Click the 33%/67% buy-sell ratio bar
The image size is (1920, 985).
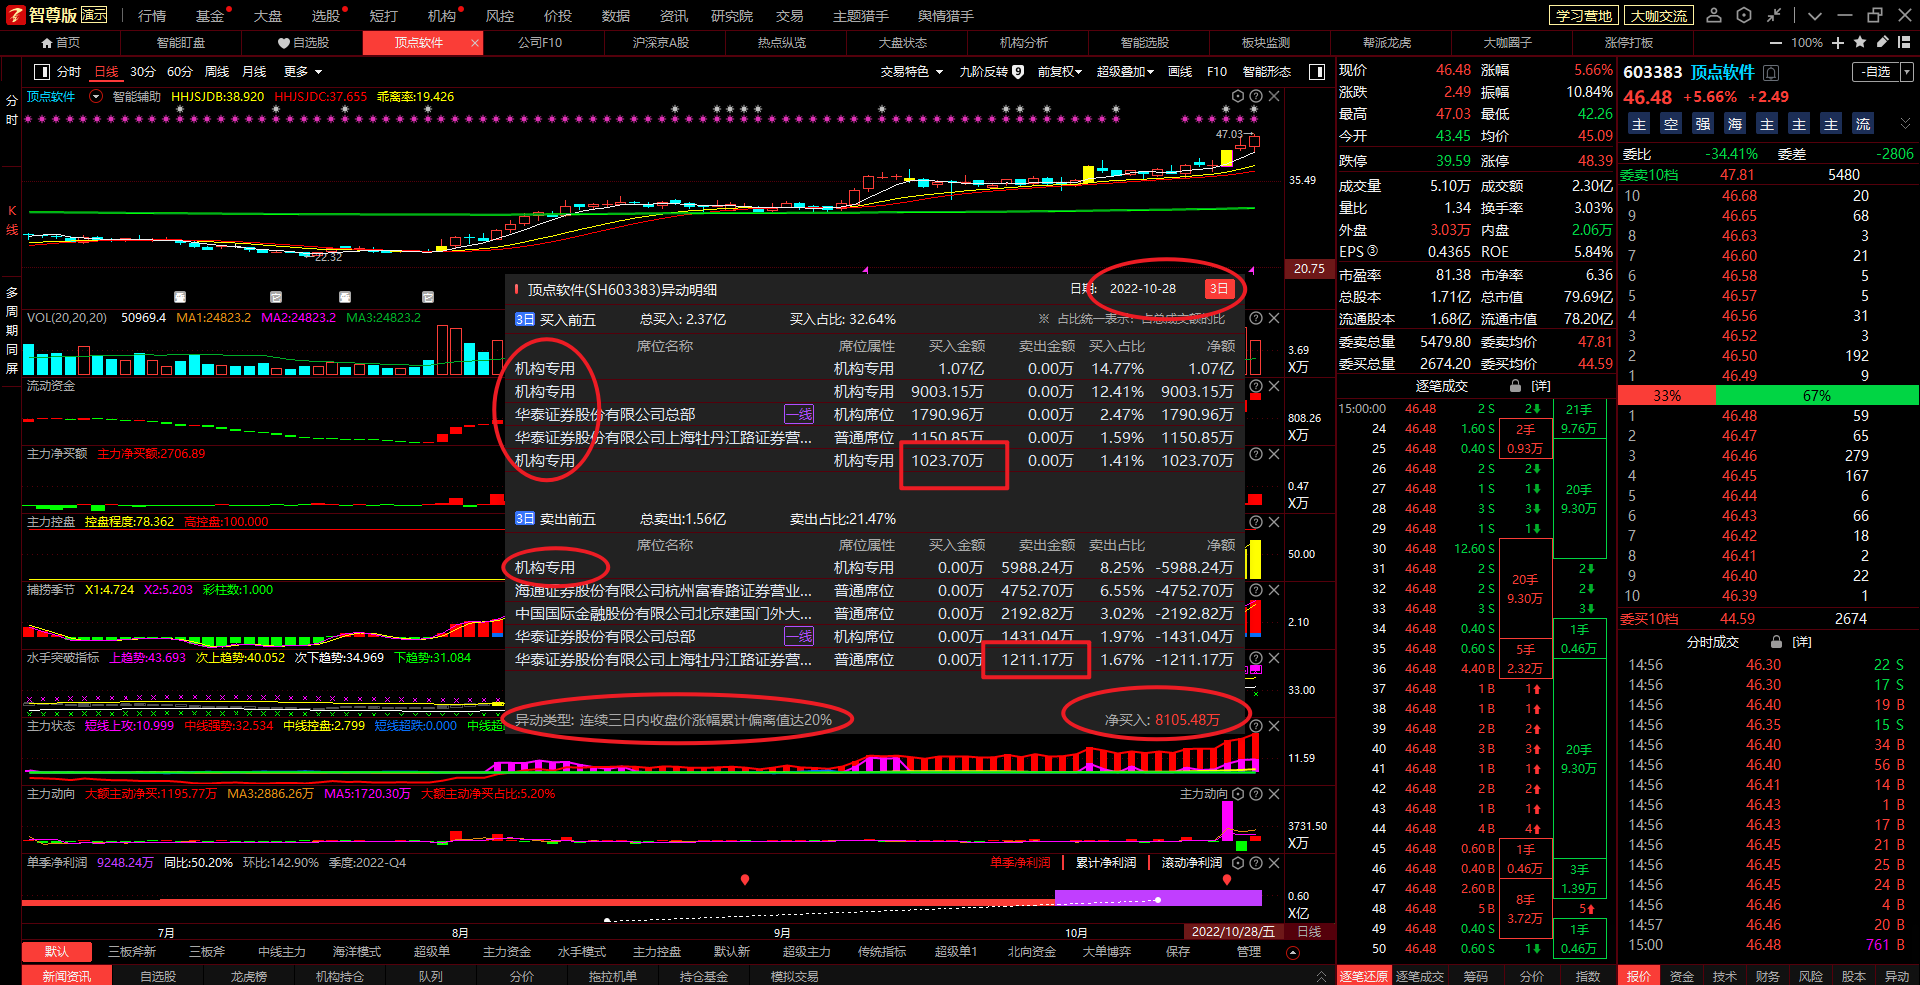[1768, 395]
